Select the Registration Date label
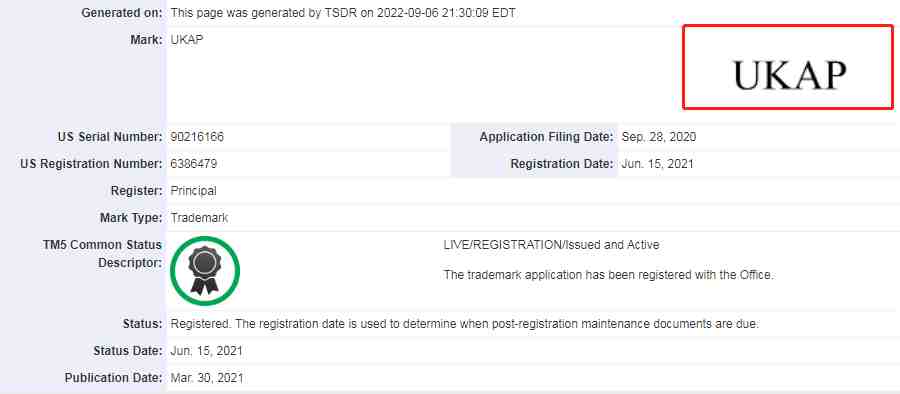Viewport: 900px width, 394px height. (562, 164)
